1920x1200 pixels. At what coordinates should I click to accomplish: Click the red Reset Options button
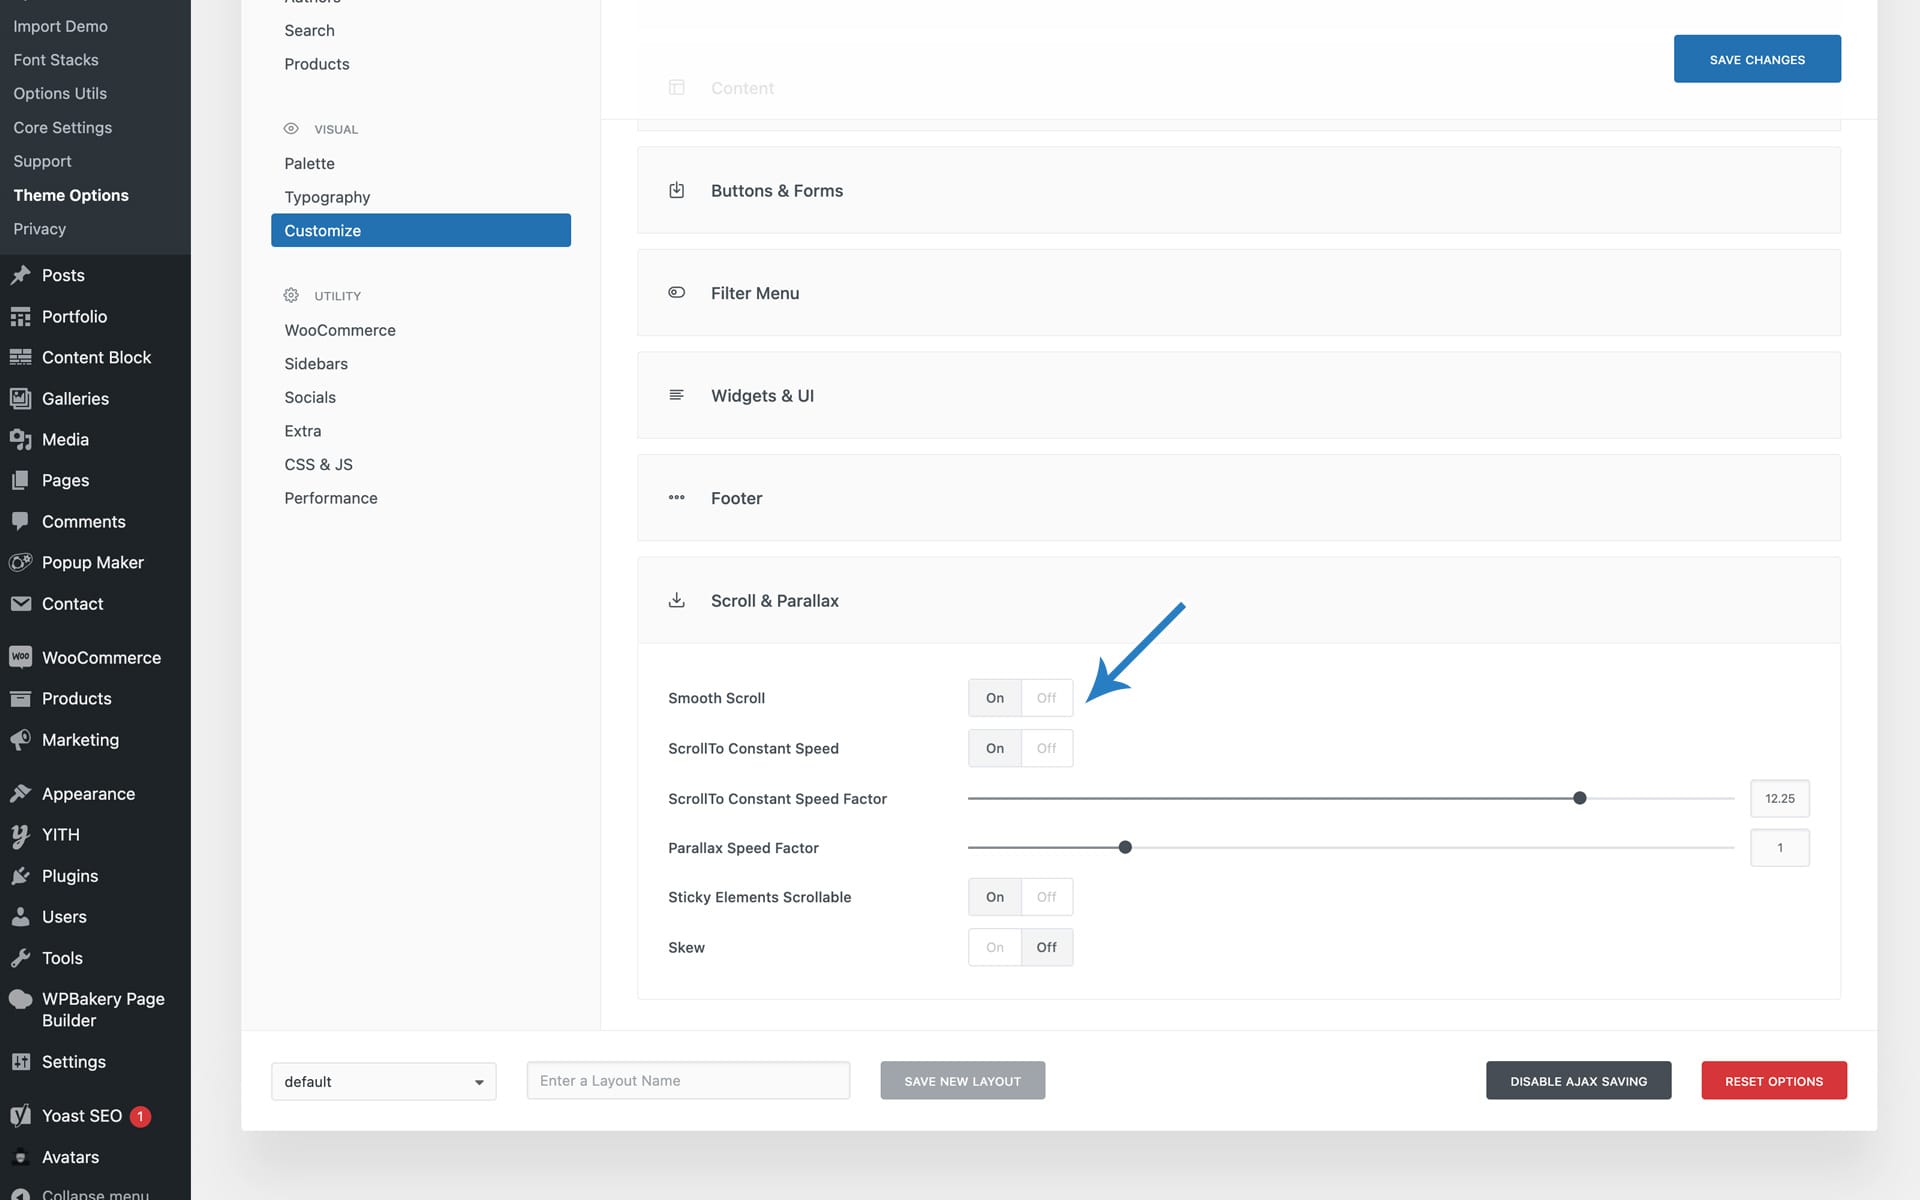[1773, 1081]
